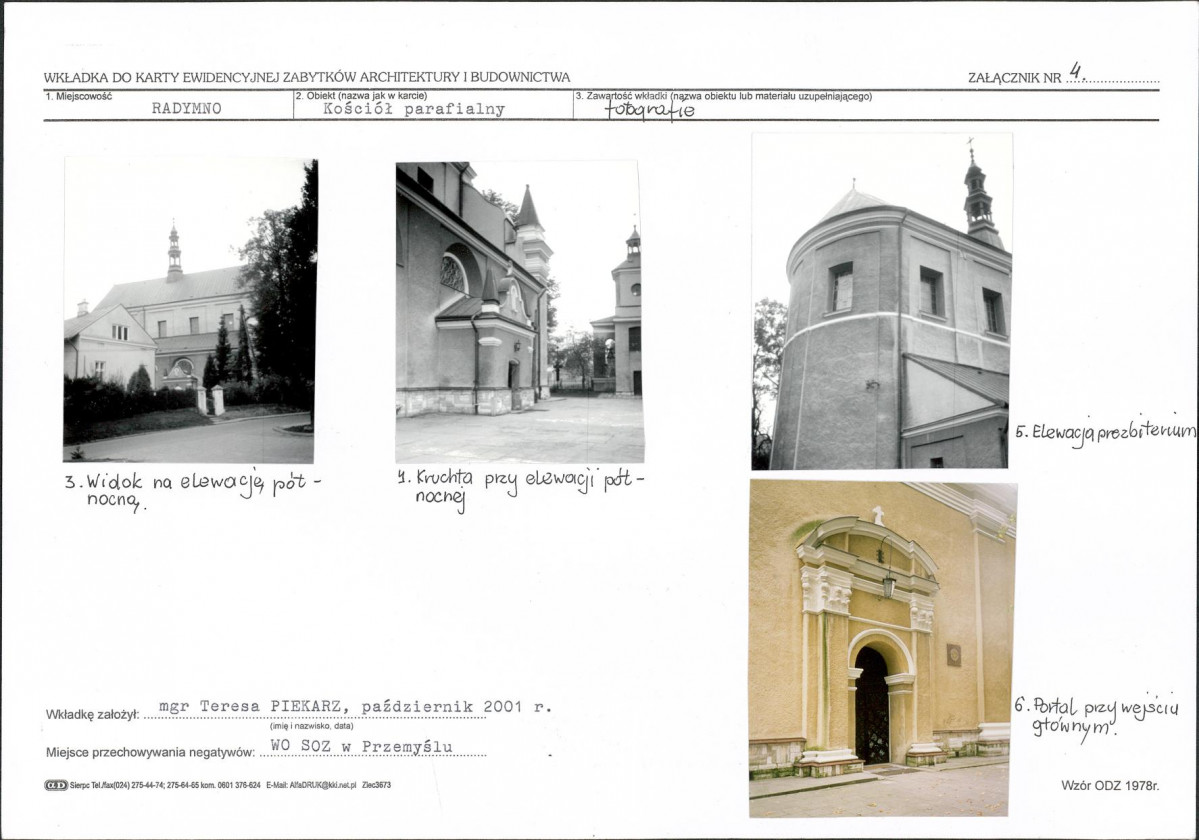This screenshot has height=840, width=1199.
Task: Click the handwritten word 'fotografie'
Action: point(650,110)
